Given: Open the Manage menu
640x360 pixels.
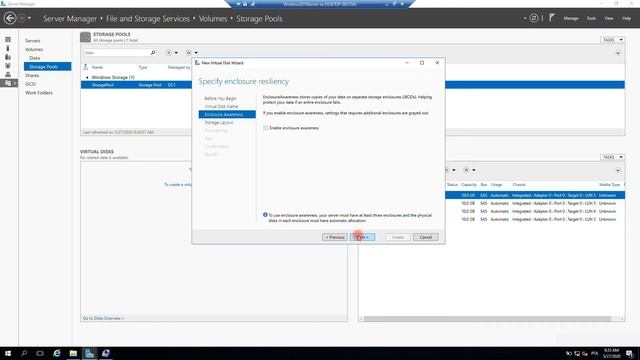Looking at the screenshot, I should click(x=571, y=18).
